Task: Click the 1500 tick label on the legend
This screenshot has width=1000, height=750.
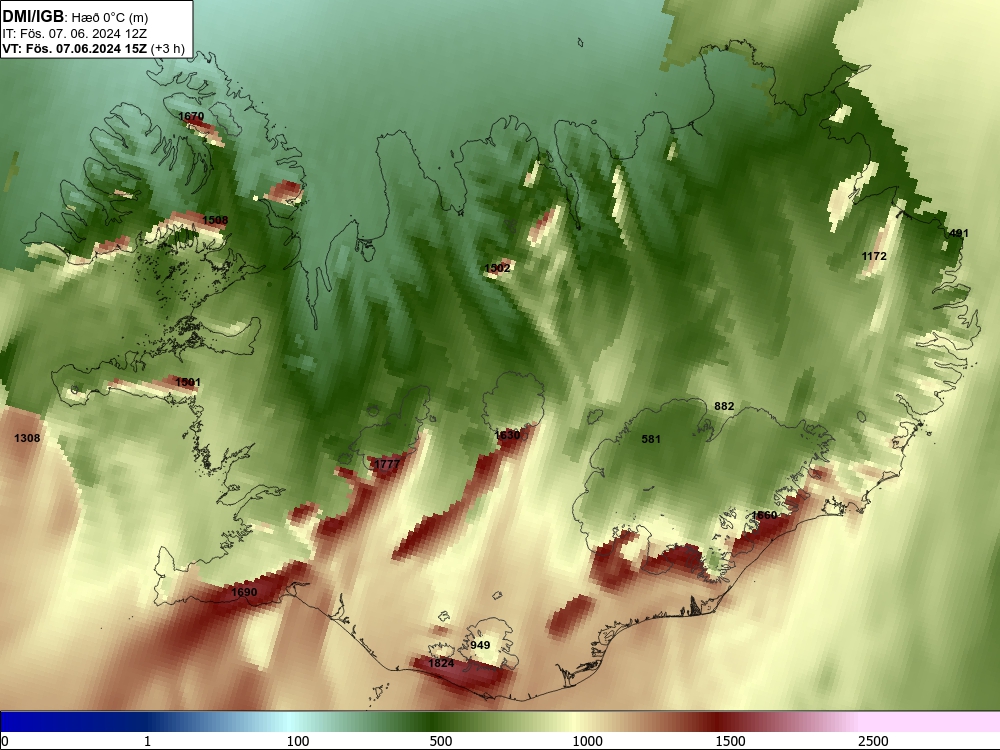Action: (x=730, y=740)
